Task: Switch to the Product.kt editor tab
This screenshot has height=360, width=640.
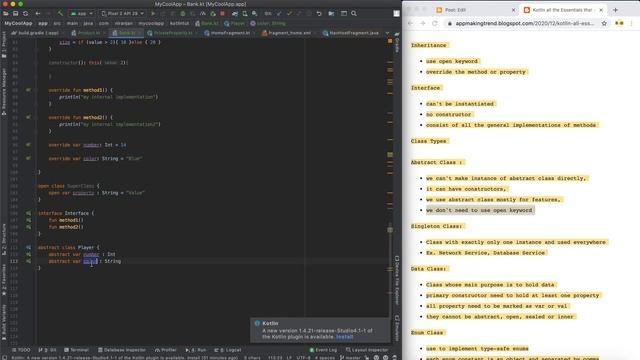Action: 88,33
